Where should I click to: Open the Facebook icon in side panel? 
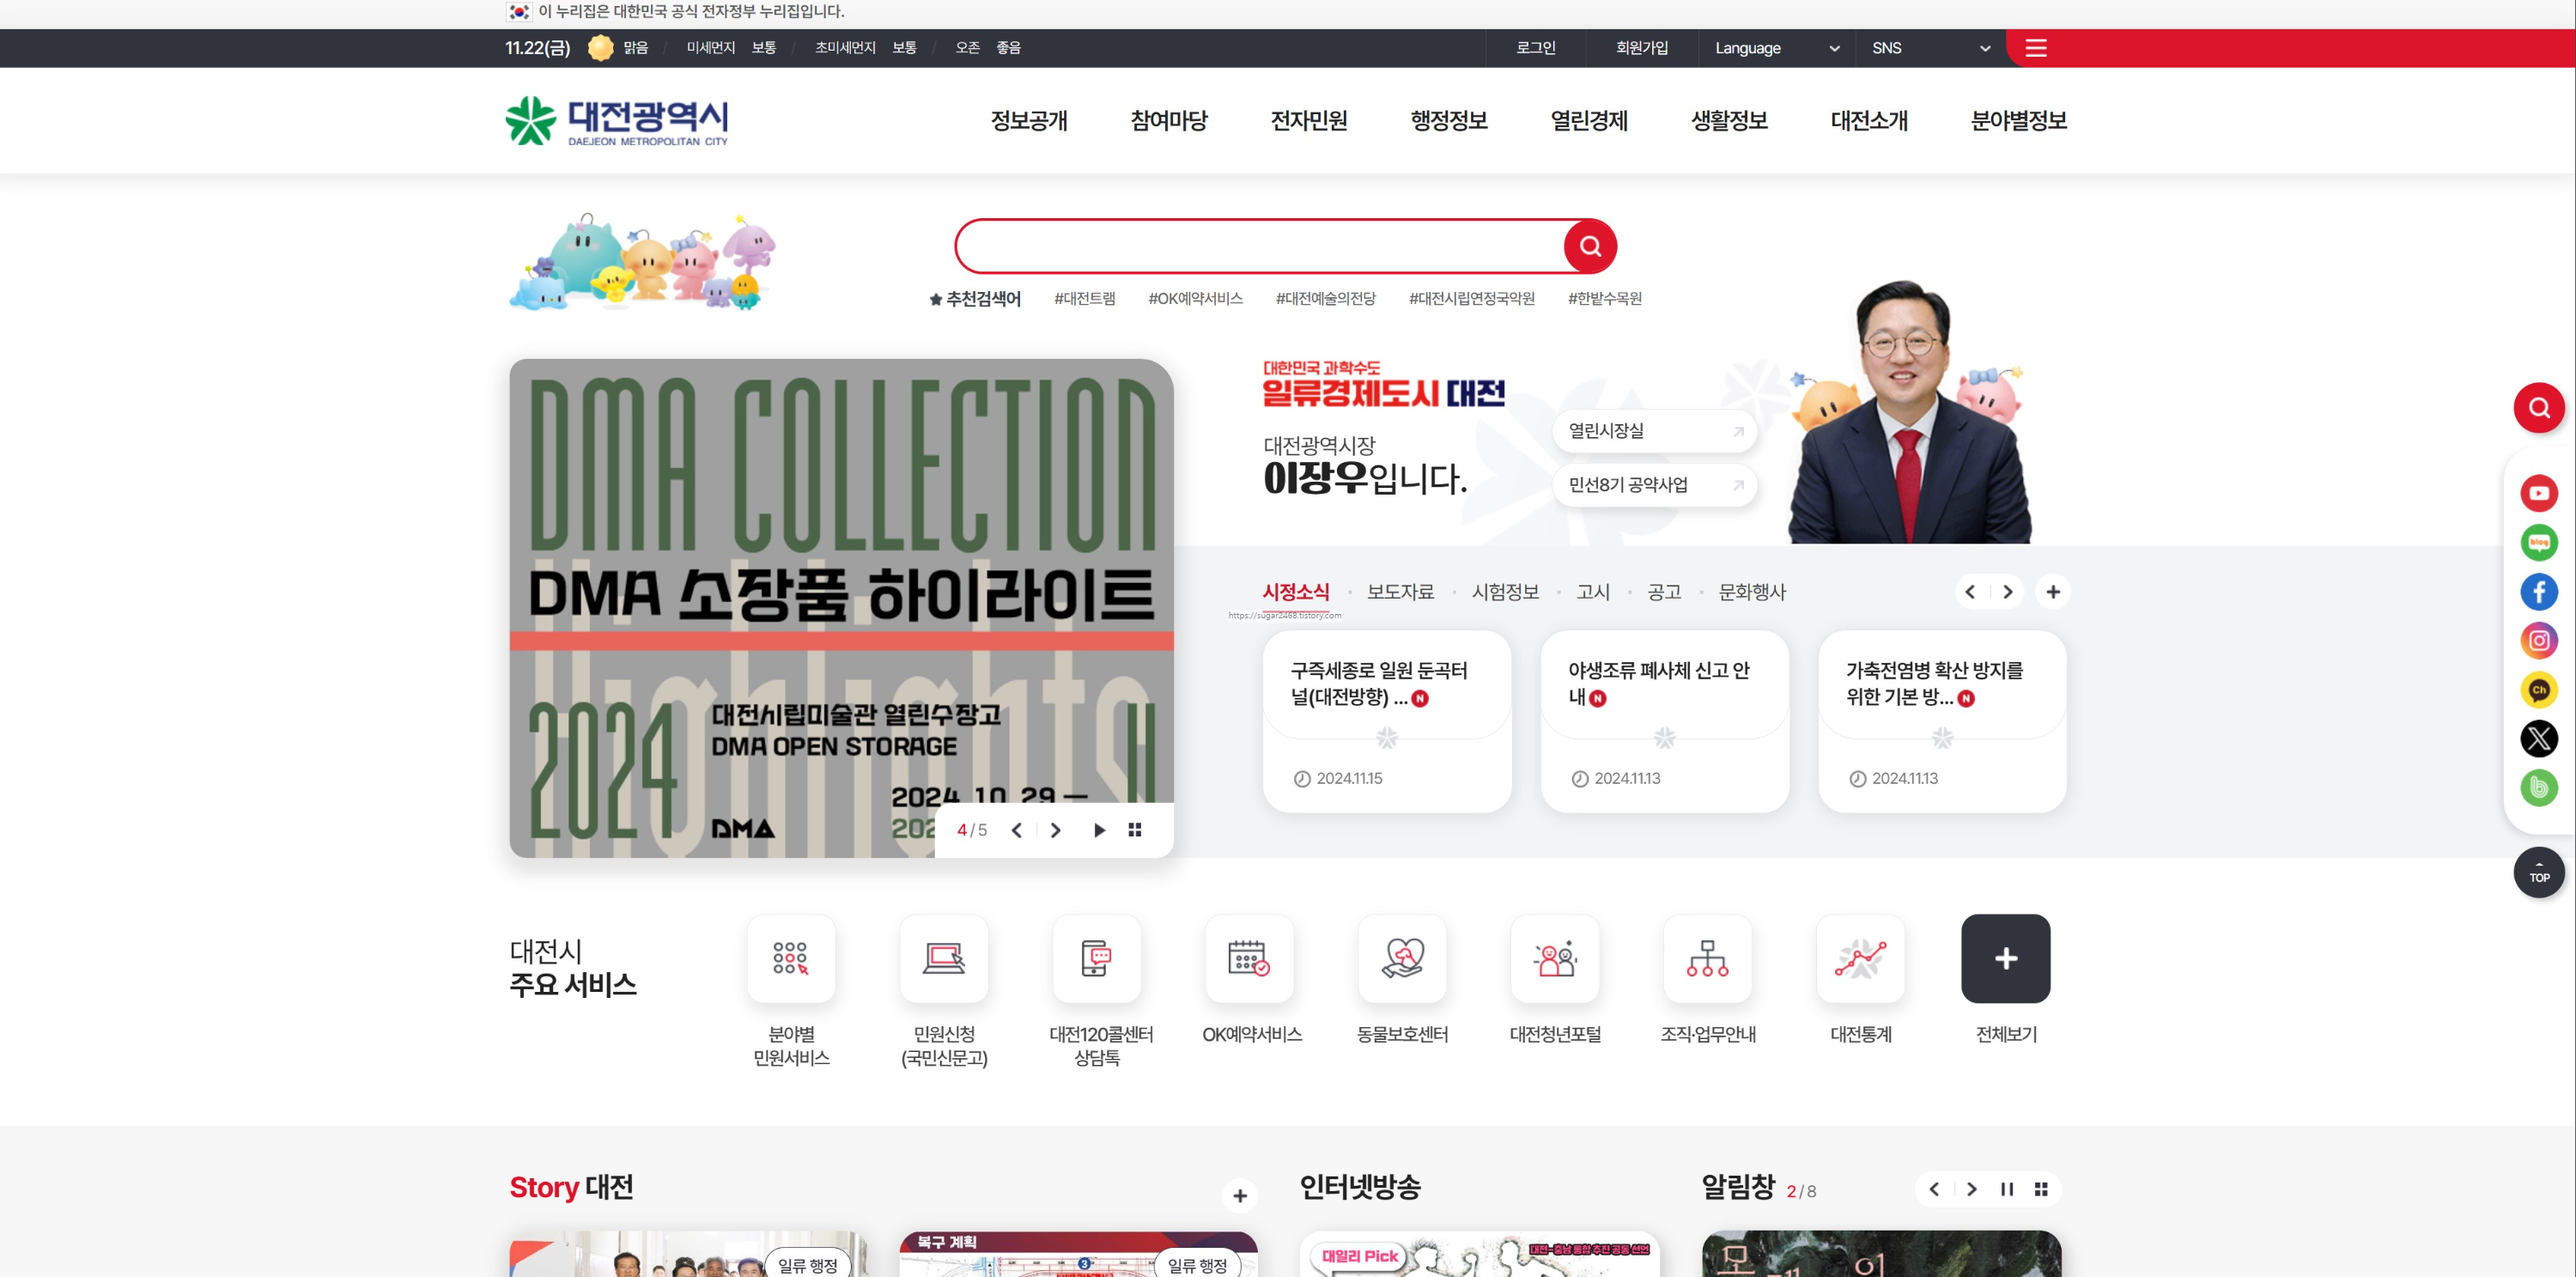point(2538,592)
